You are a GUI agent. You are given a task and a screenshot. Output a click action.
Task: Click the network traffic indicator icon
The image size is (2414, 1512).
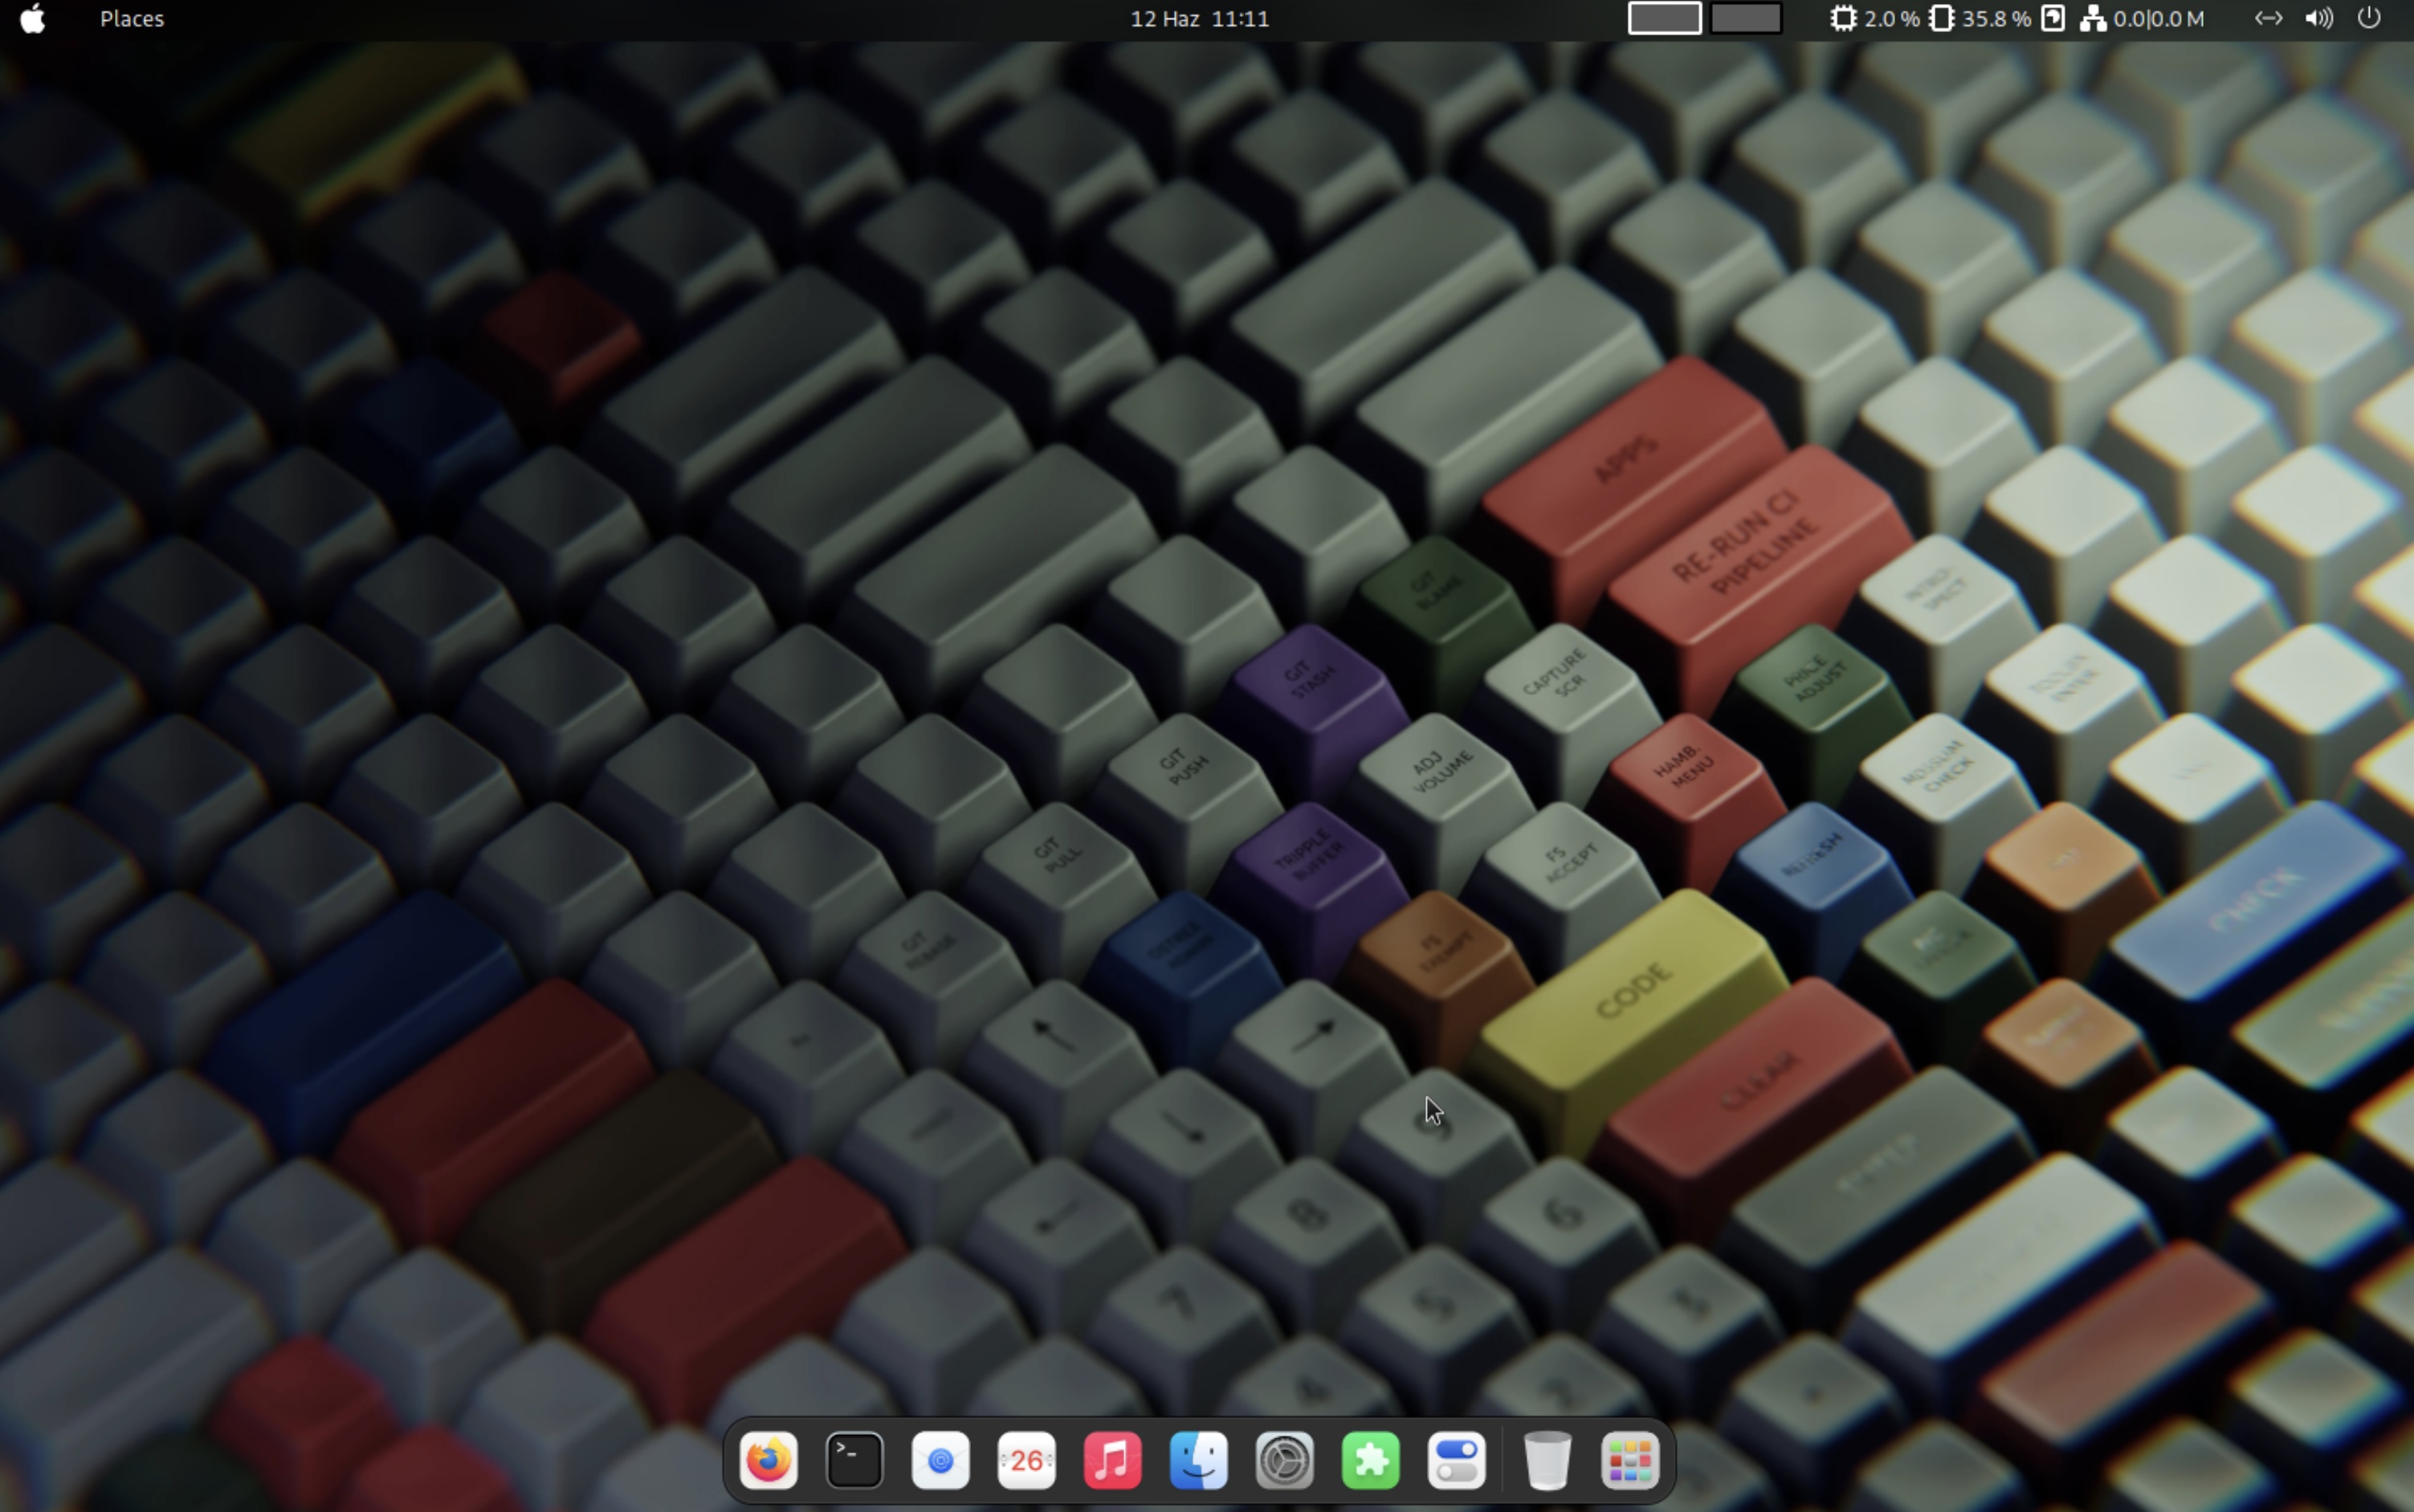(x=2093, y=18)
